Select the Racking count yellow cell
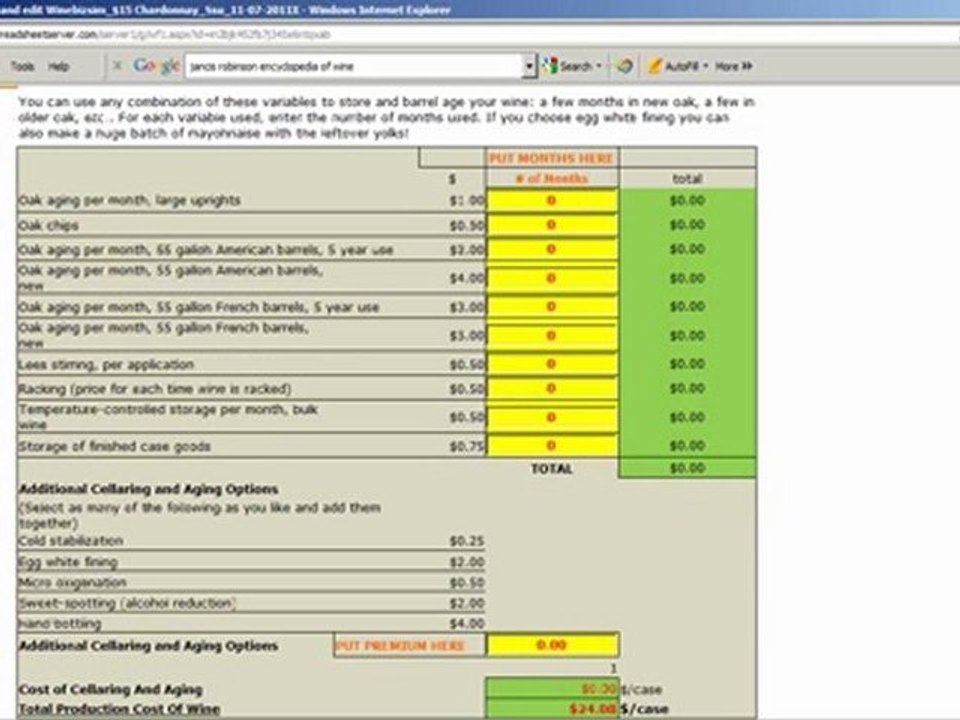This screenshot has height=720, width=960. pos(552,389)
